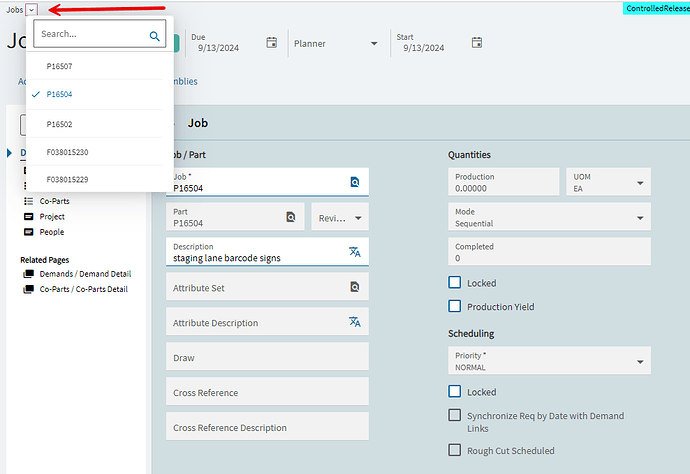Click the Production quantity field
Image resolution: width=690 pixels, height=474 pixels.
pos(503,182)
